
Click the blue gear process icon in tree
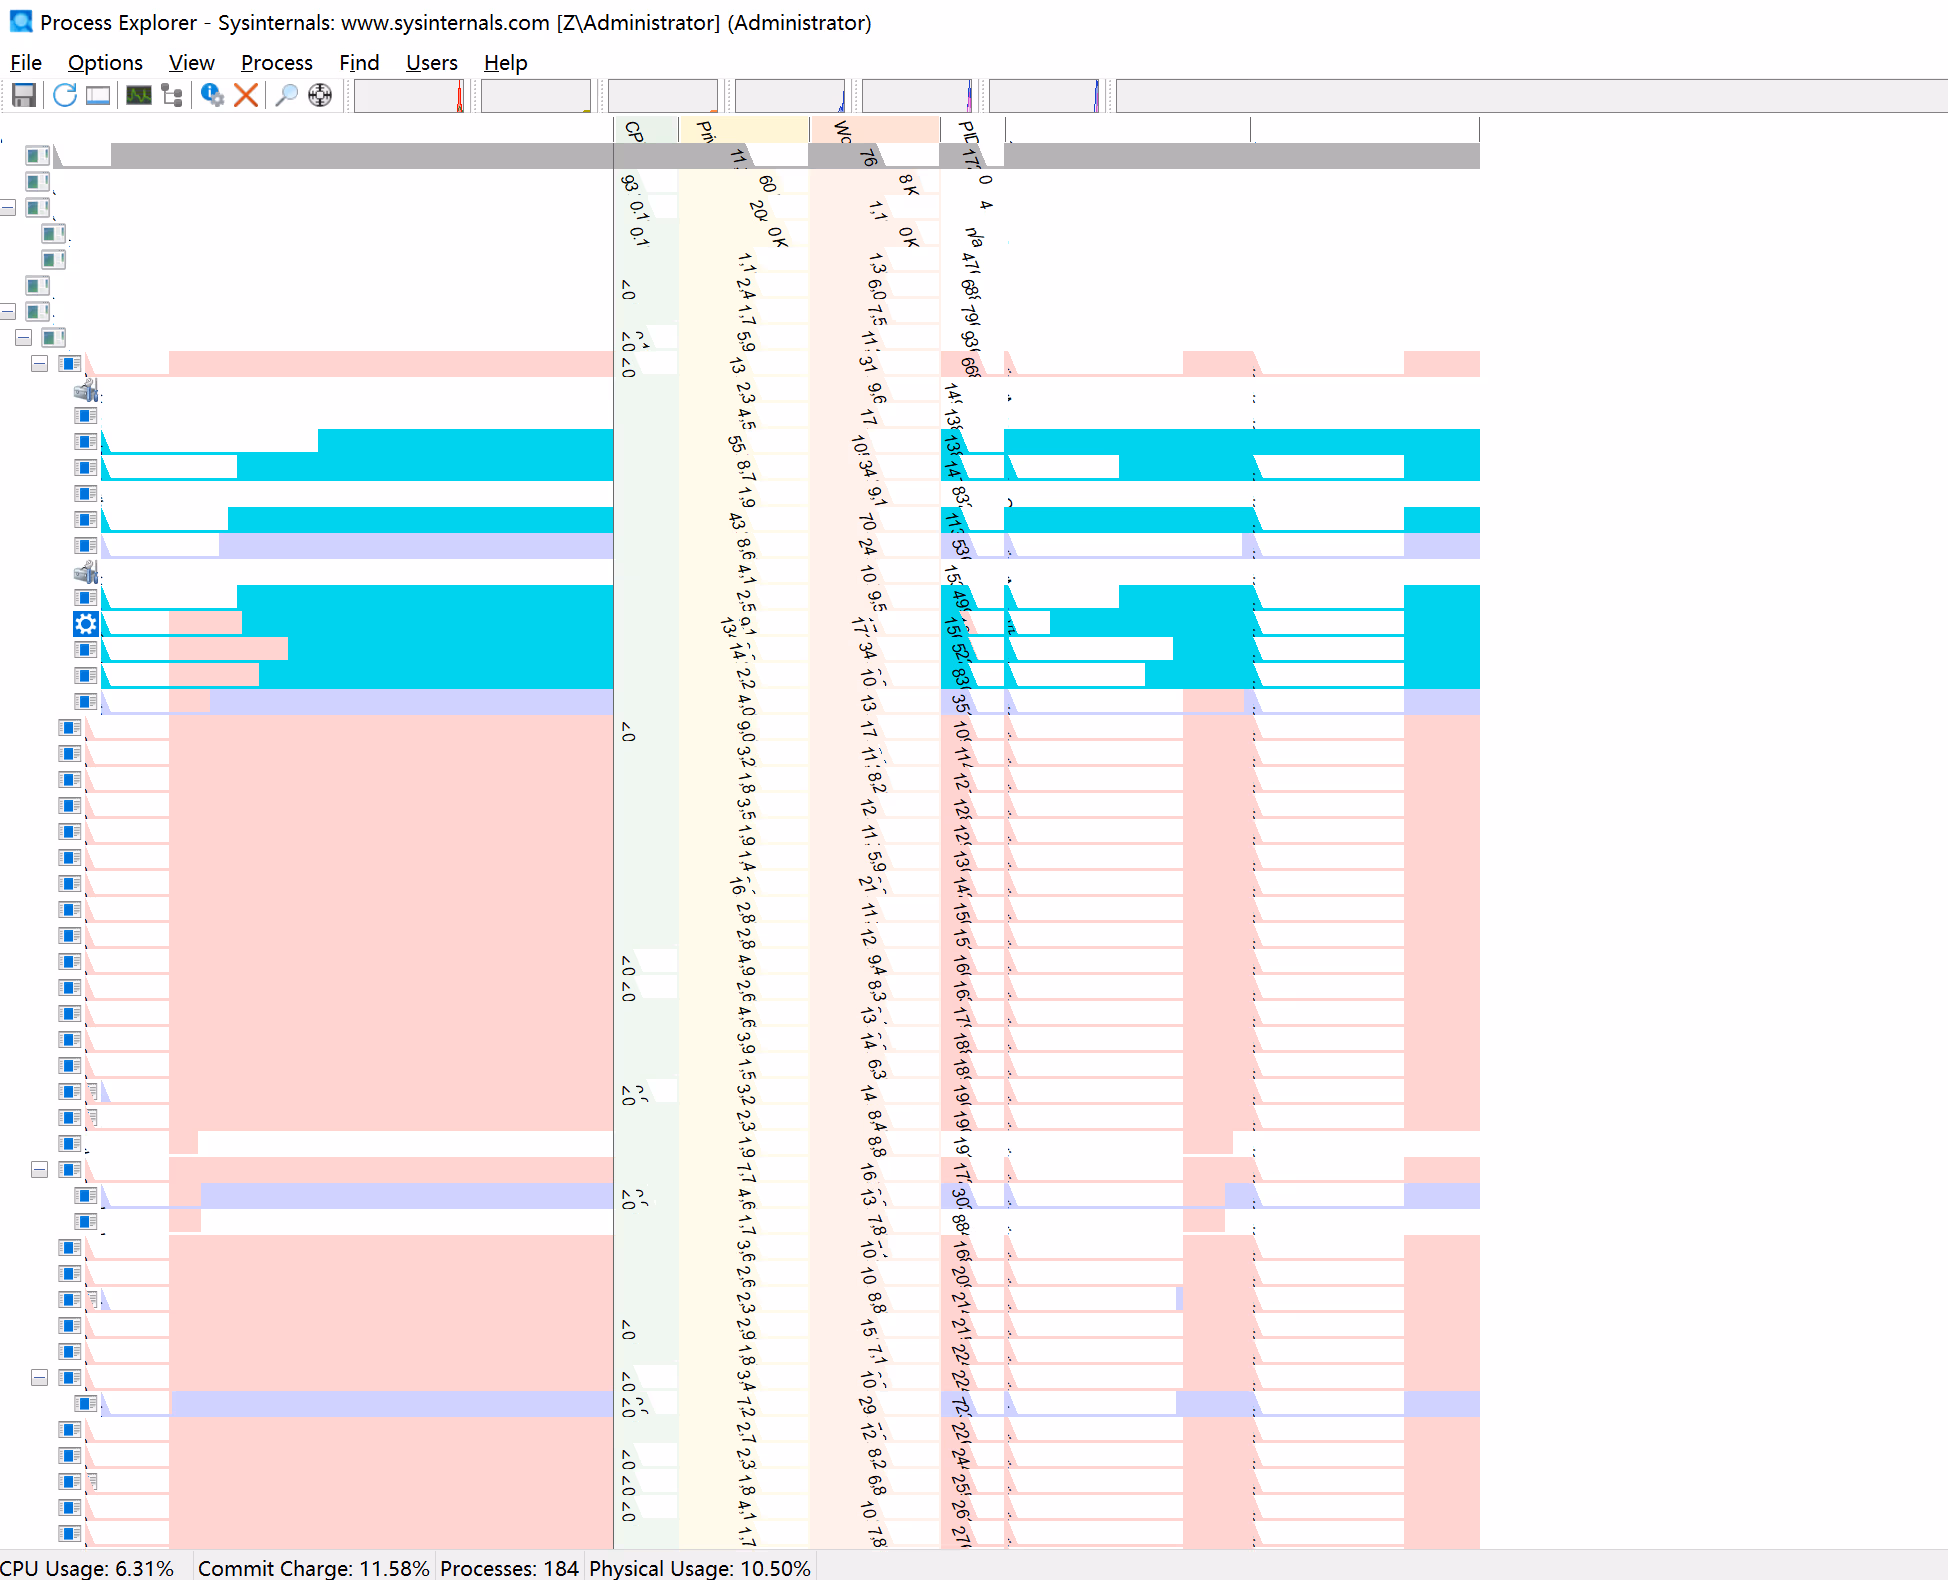coord(86,624)
